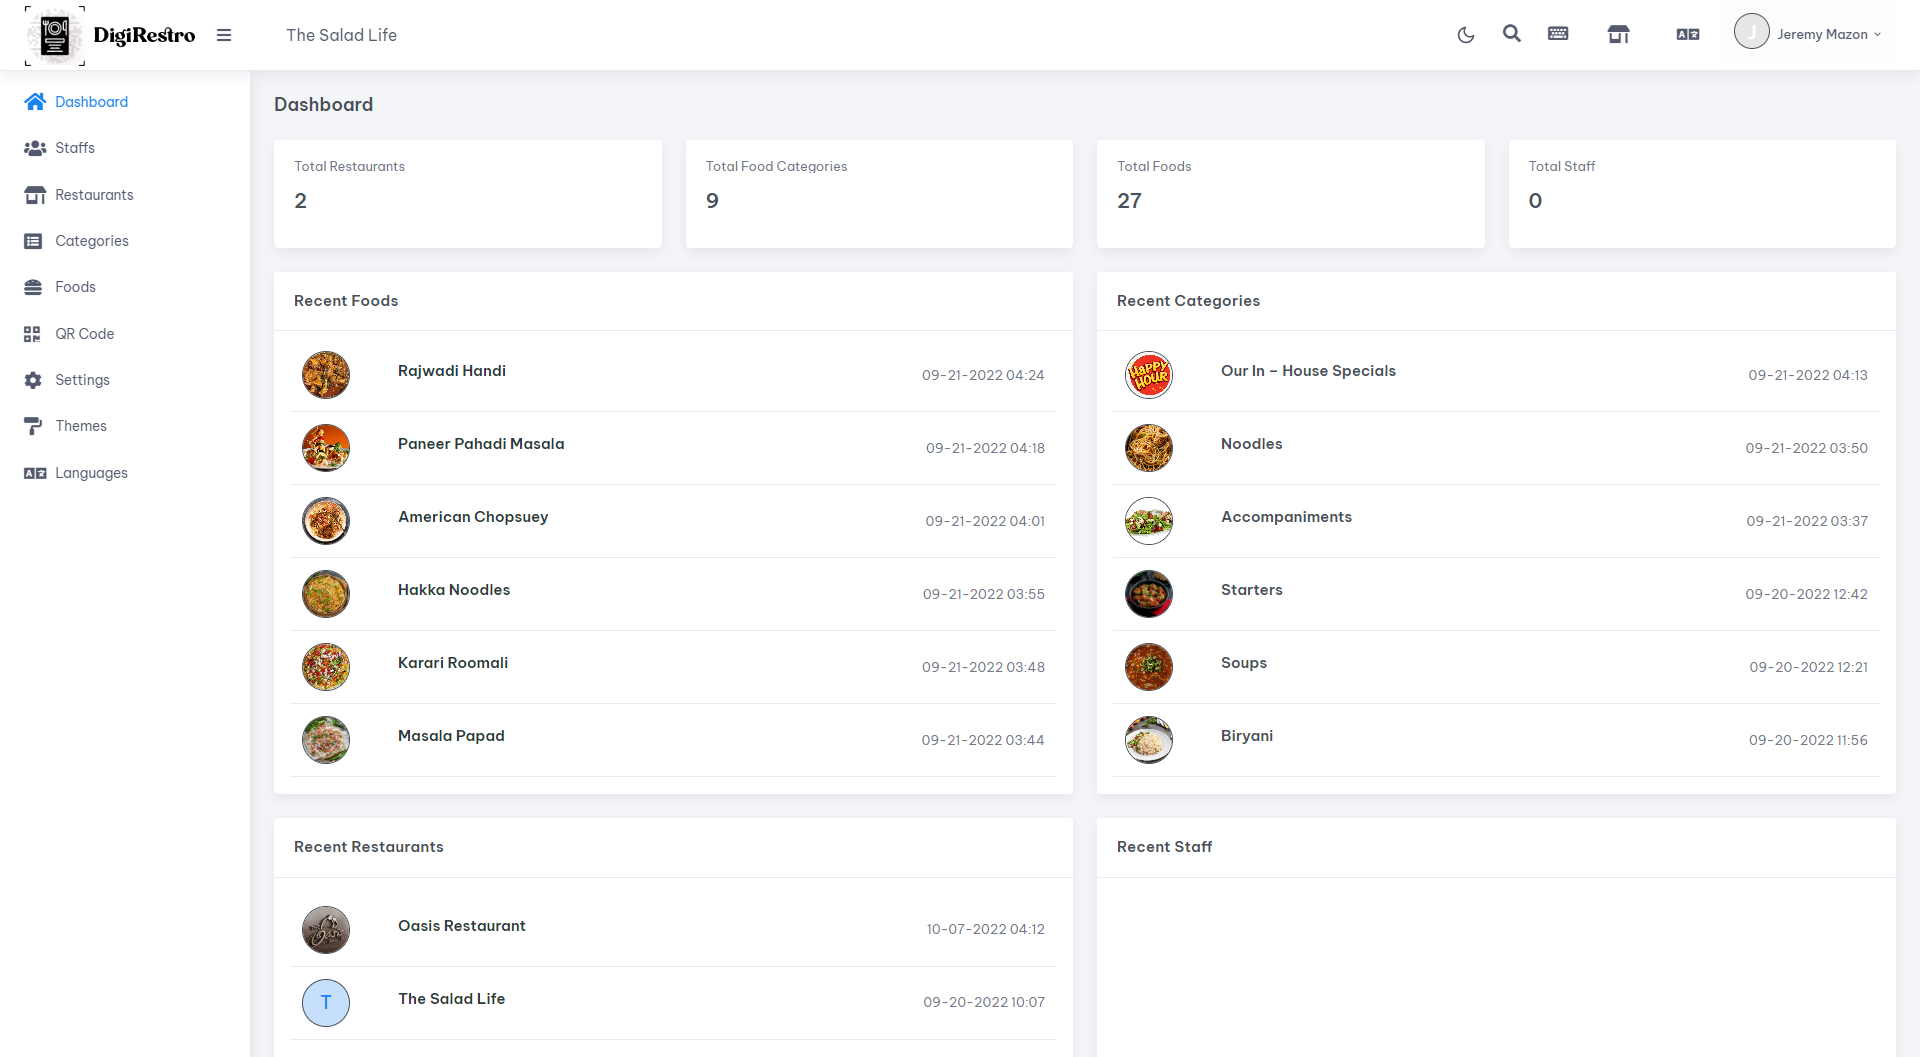Open the Rajwadi Handi food entry
Viewport: 1920px width, 1057px height.
[x=452, y=371]
